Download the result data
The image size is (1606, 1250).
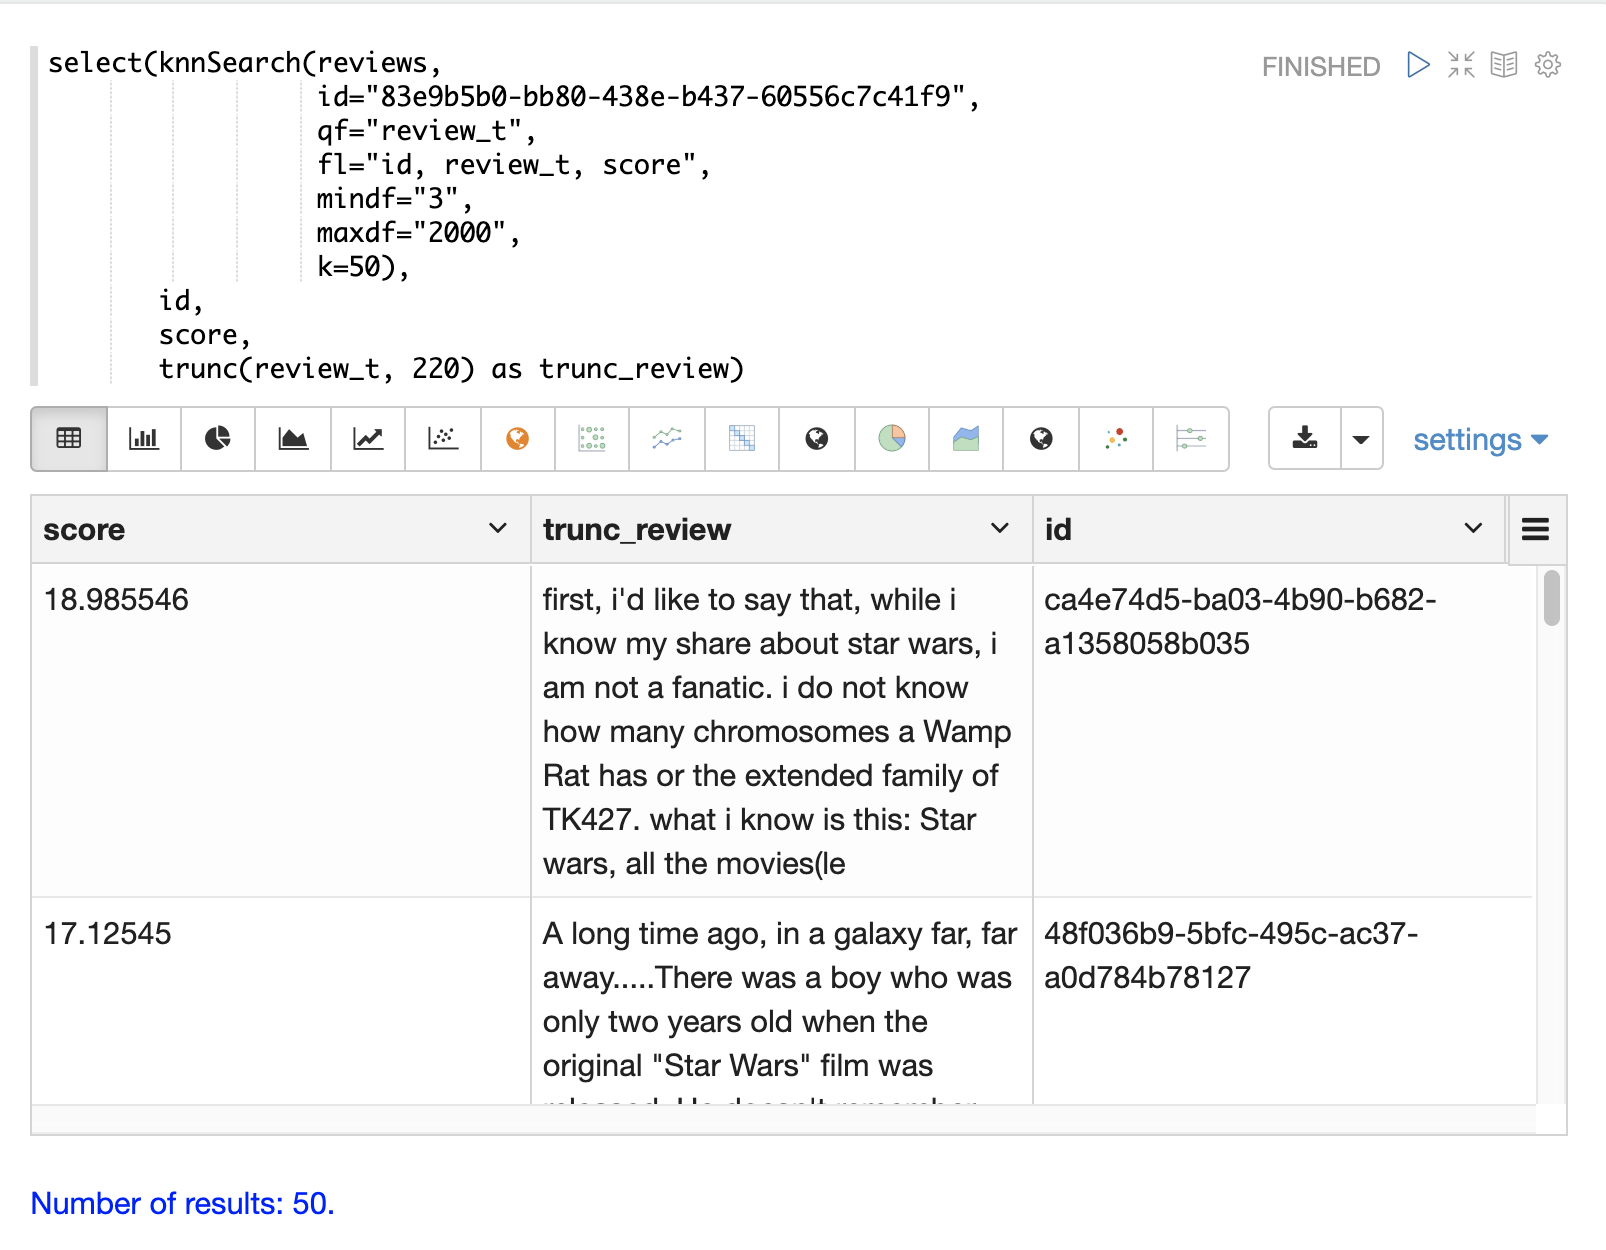pos(1305,438)
